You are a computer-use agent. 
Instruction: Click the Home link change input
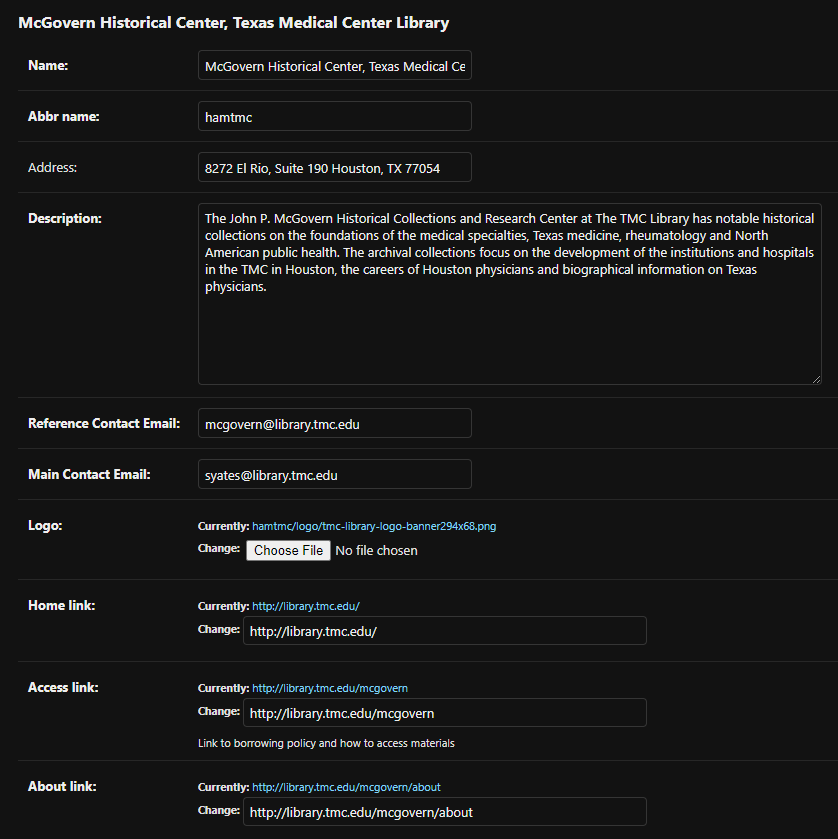pyautogui.click(x=445, y=631)
